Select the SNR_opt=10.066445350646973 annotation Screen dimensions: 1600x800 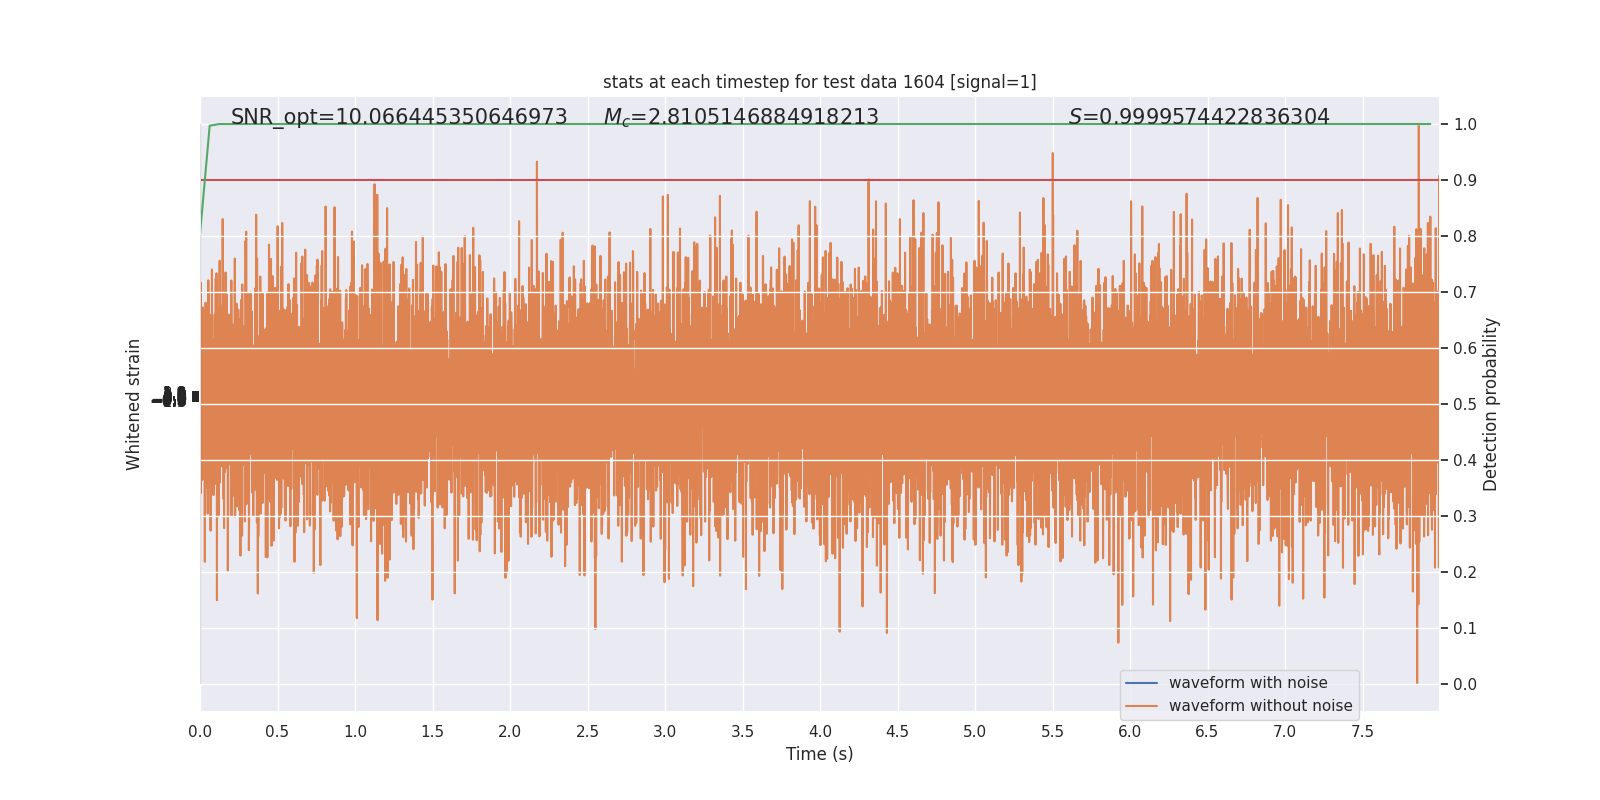click(399, 117)
